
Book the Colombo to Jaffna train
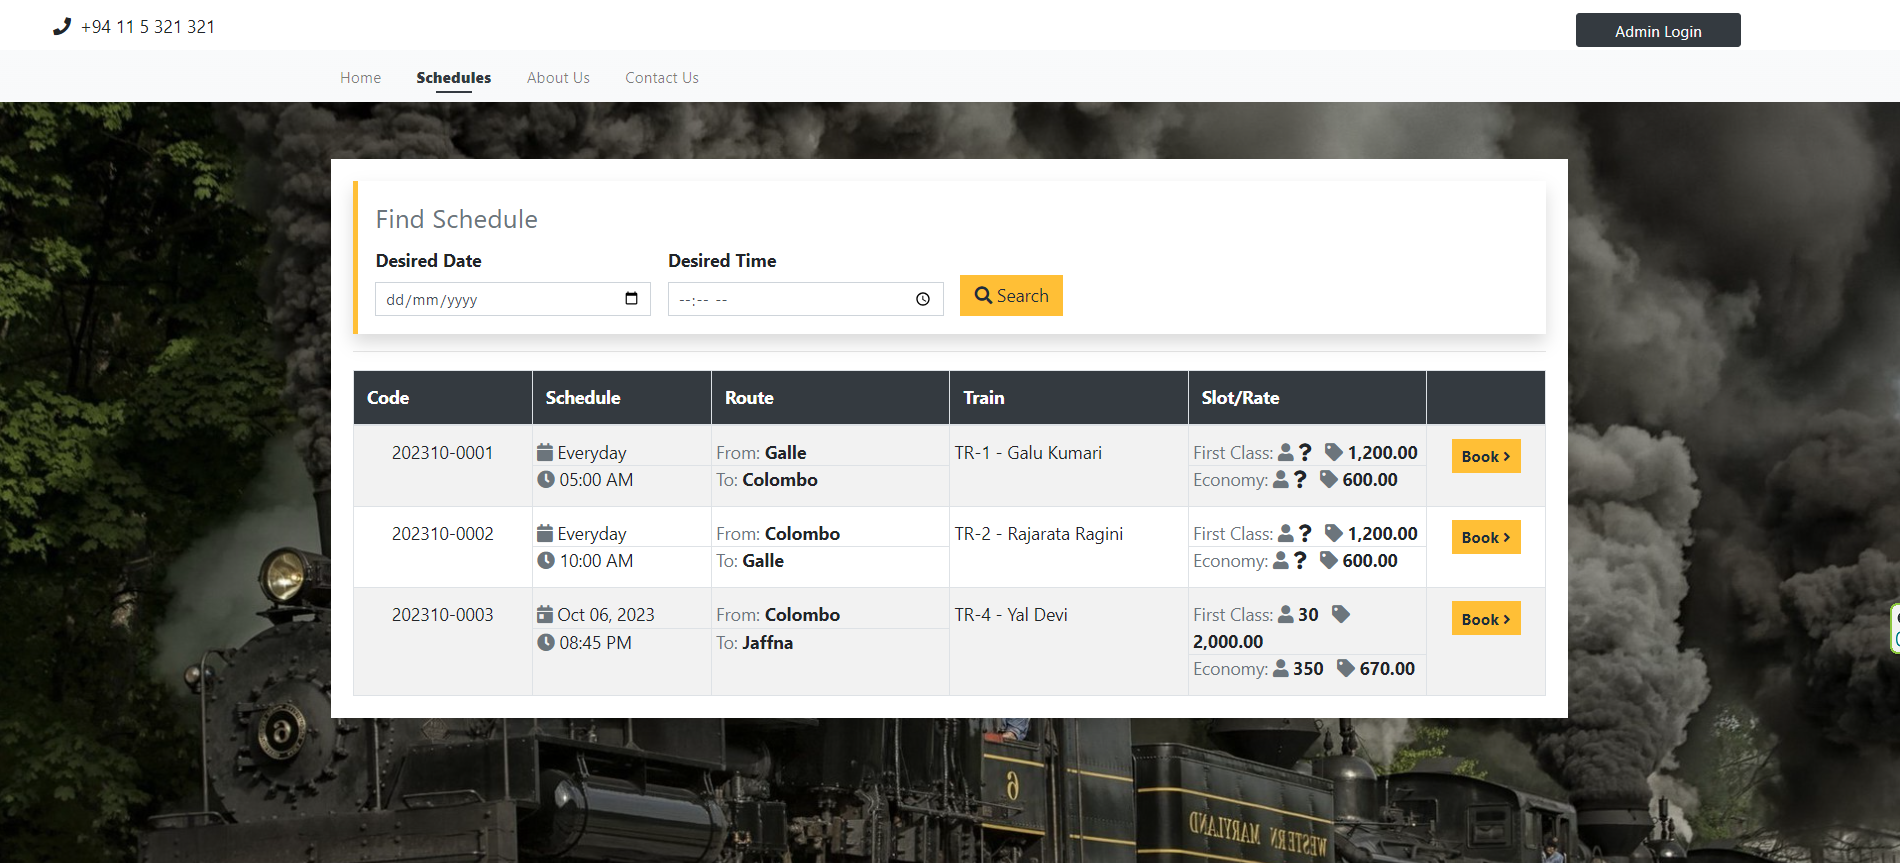[x=1486, y=619]
